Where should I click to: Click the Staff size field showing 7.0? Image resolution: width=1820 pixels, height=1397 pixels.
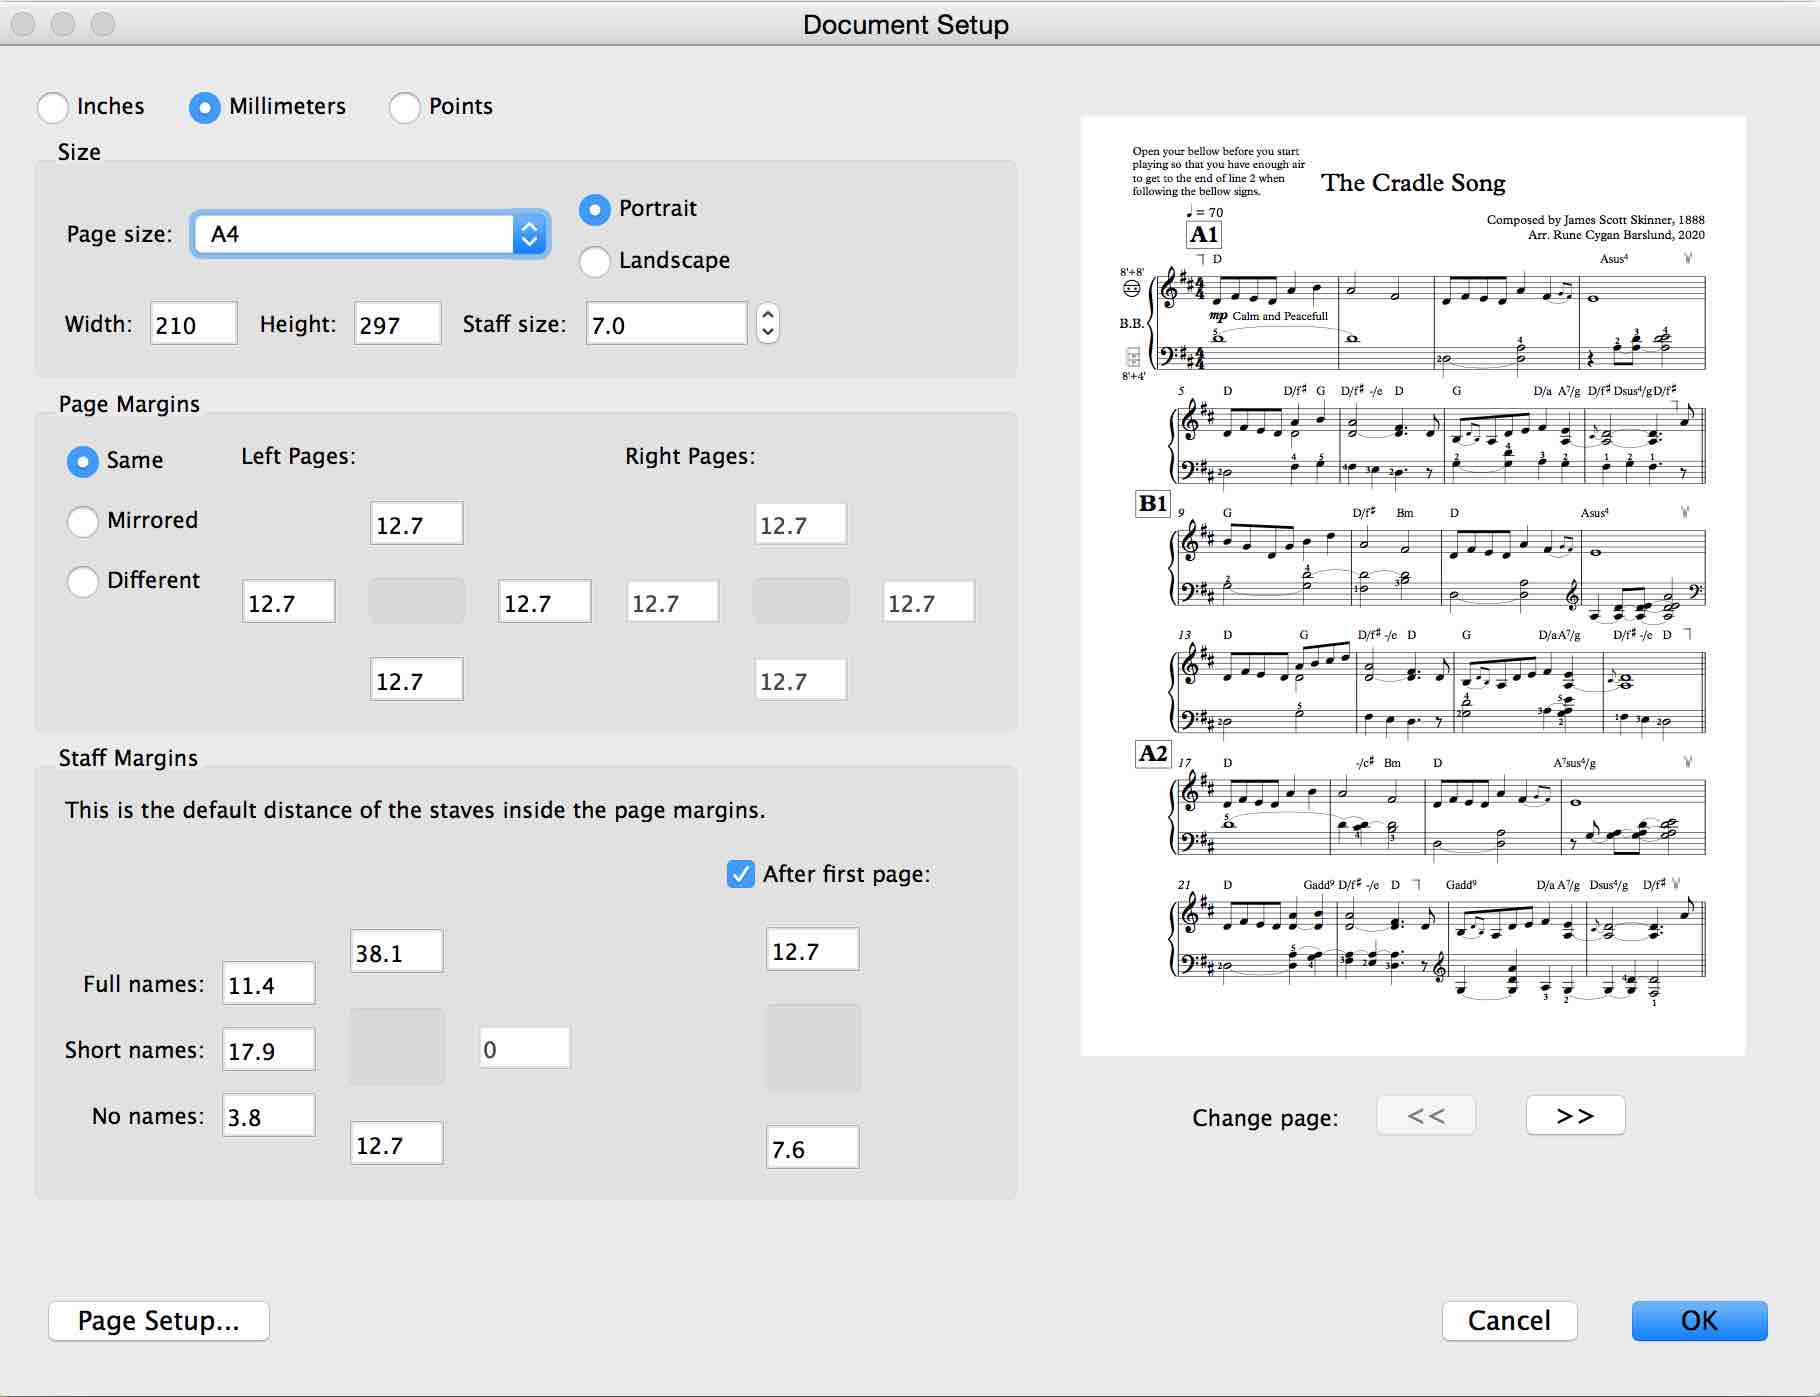(667, 324)
